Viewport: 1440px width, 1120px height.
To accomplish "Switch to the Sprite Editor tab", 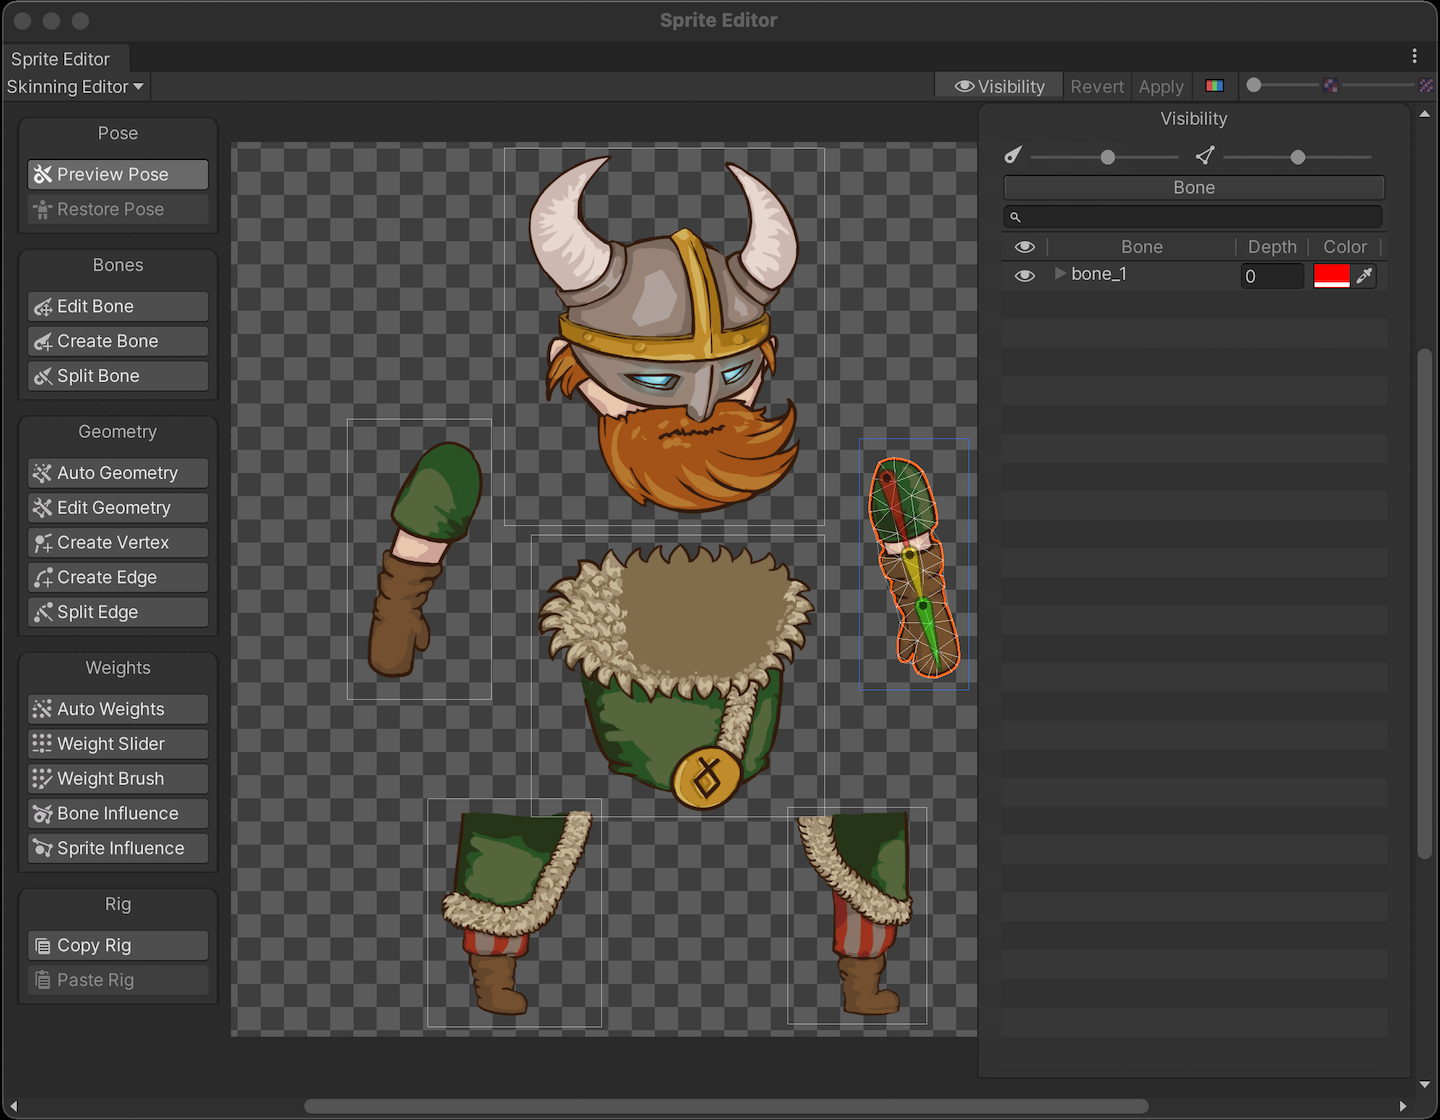I will coord(60,59).
